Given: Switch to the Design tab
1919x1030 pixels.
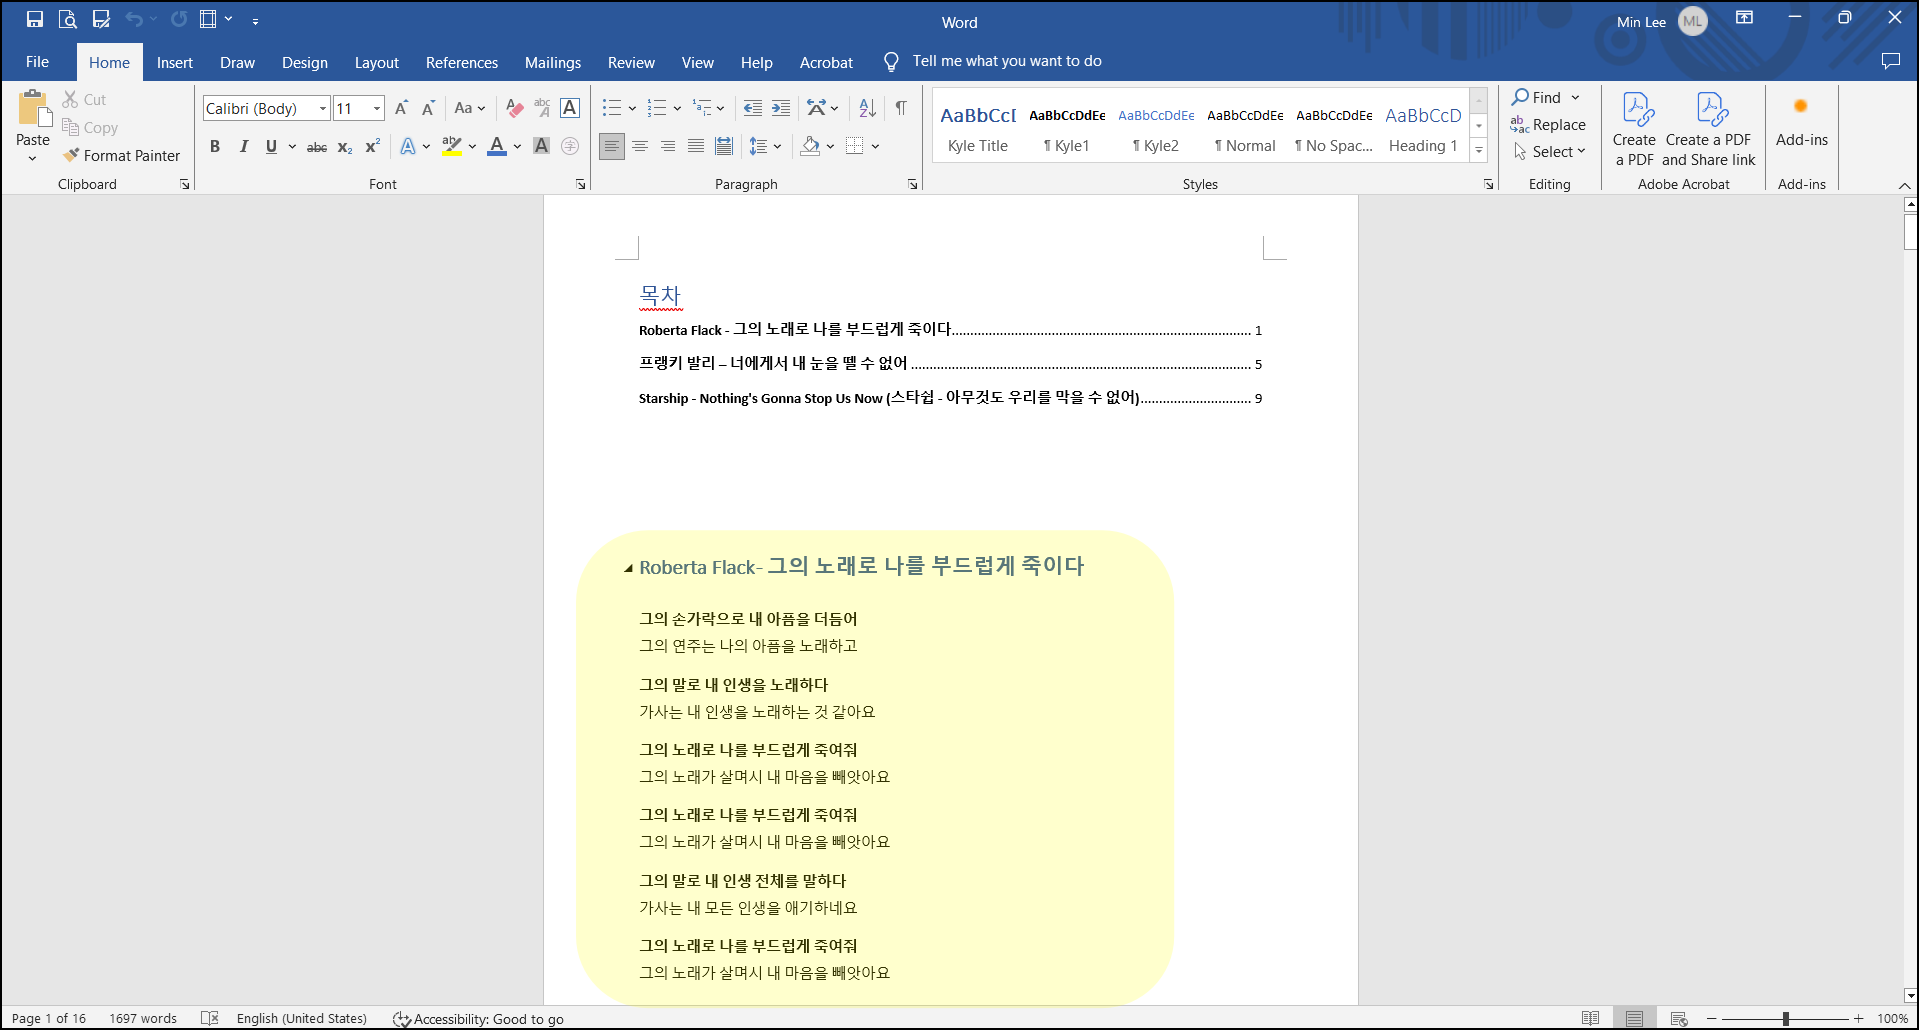Looking at the screenshot, I should [305, 62].
